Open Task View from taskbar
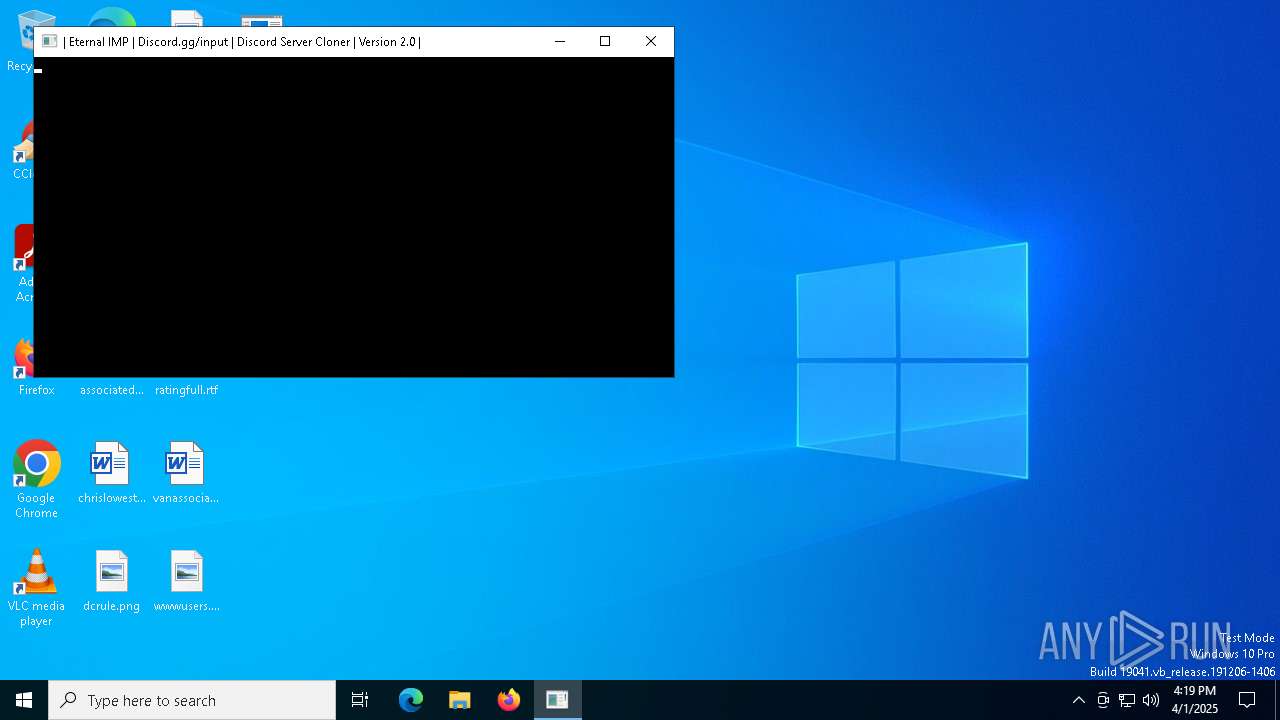Image resolution: width=1280 pixels, height=720 pixels. 360,700
